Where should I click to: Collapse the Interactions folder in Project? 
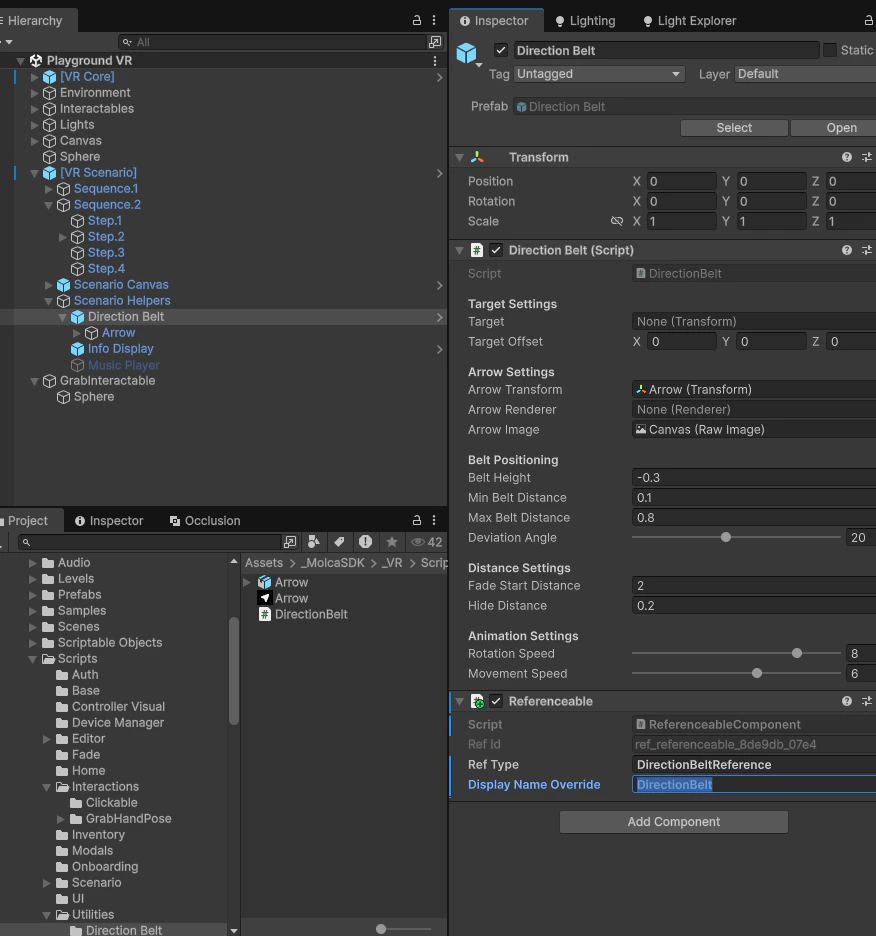[47, 787]
